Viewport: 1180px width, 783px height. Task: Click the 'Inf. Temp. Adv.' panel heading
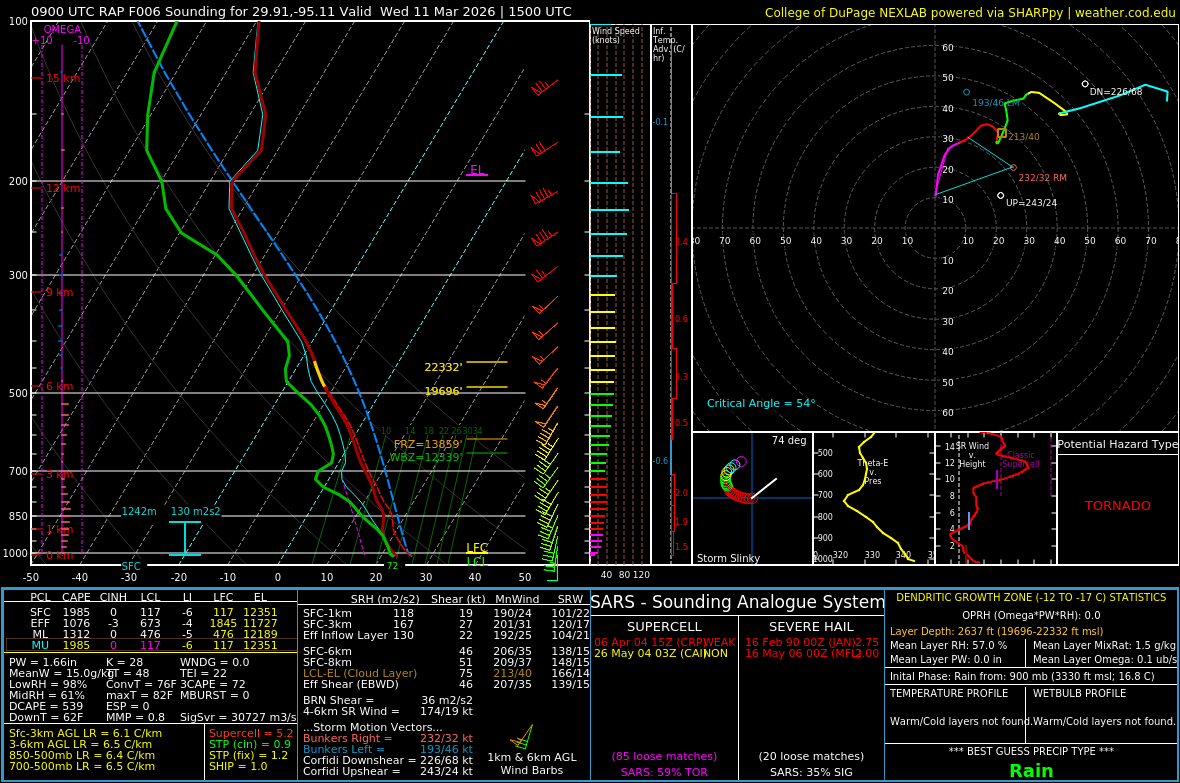click(x=668, y=44)
